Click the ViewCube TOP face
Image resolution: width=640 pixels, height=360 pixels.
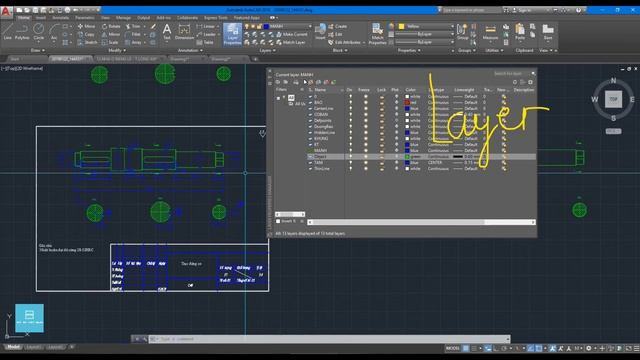pyautogui.click(x=613, y=99)
